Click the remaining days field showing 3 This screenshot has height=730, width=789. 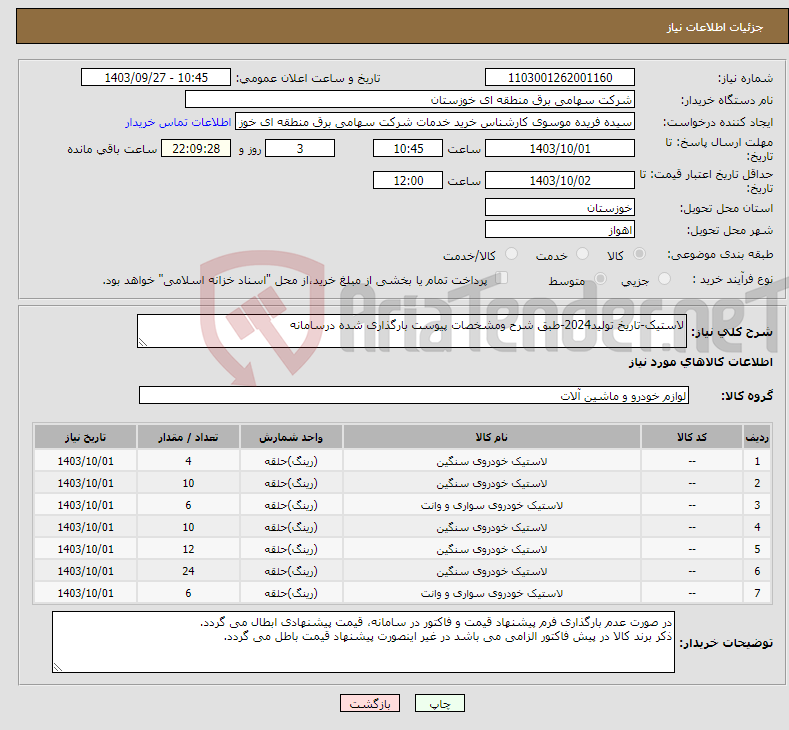tap(300, 148)
